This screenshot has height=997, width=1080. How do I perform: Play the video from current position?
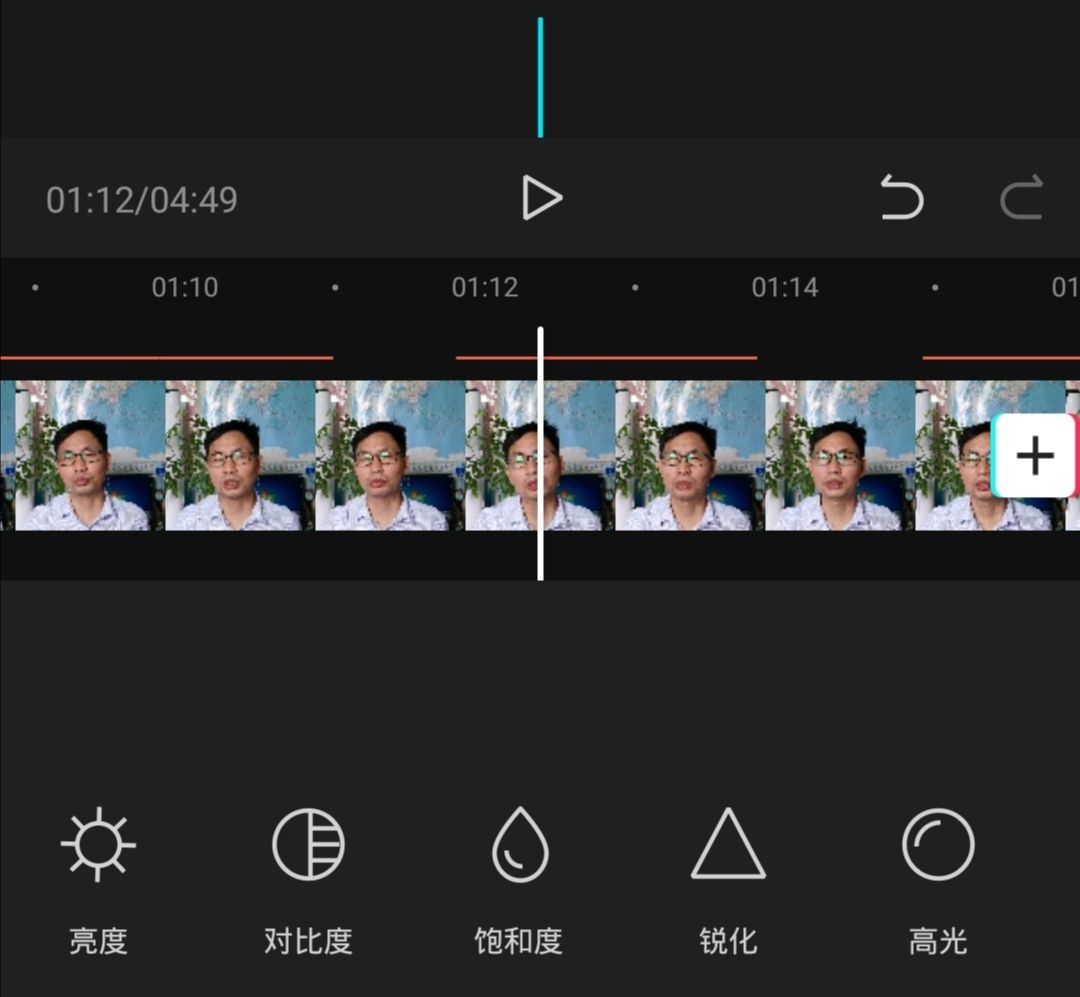tap(540, 197)
